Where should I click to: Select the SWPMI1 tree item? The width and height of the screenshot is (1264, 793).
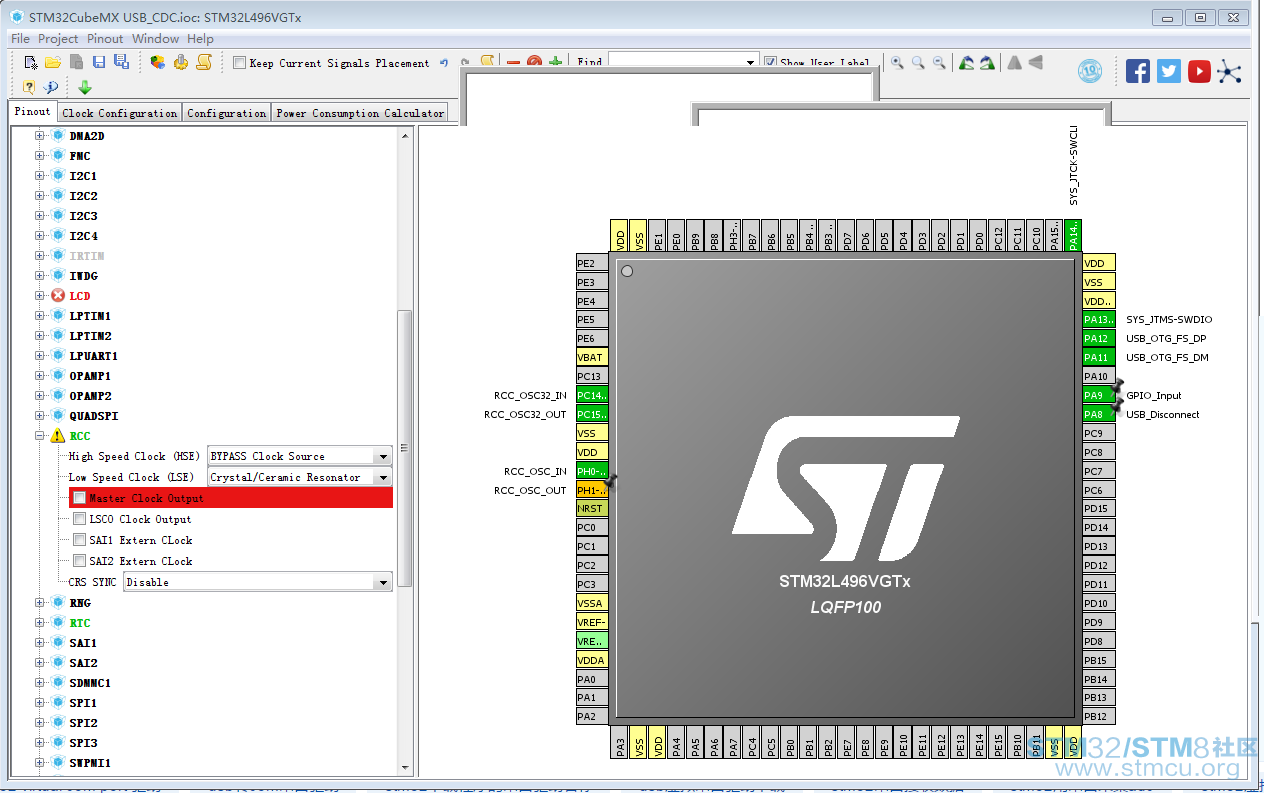tap(90, 763)
